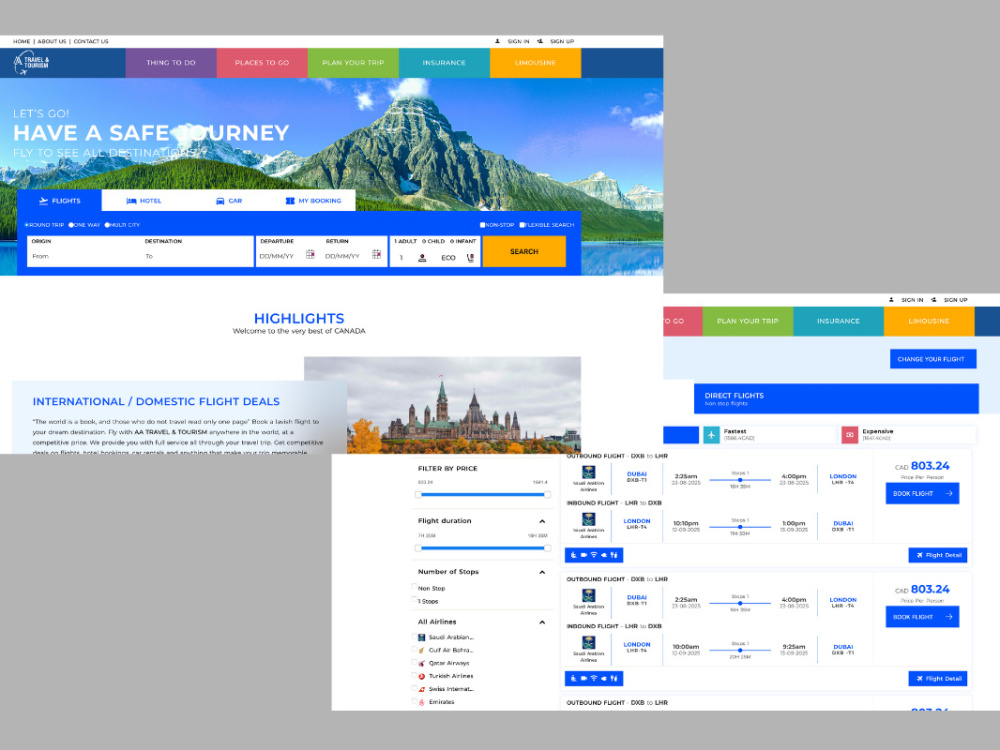Open Places To Go menu on the home page
Image resolution: width=1000 pixels, height=750 pixels.
262,63
